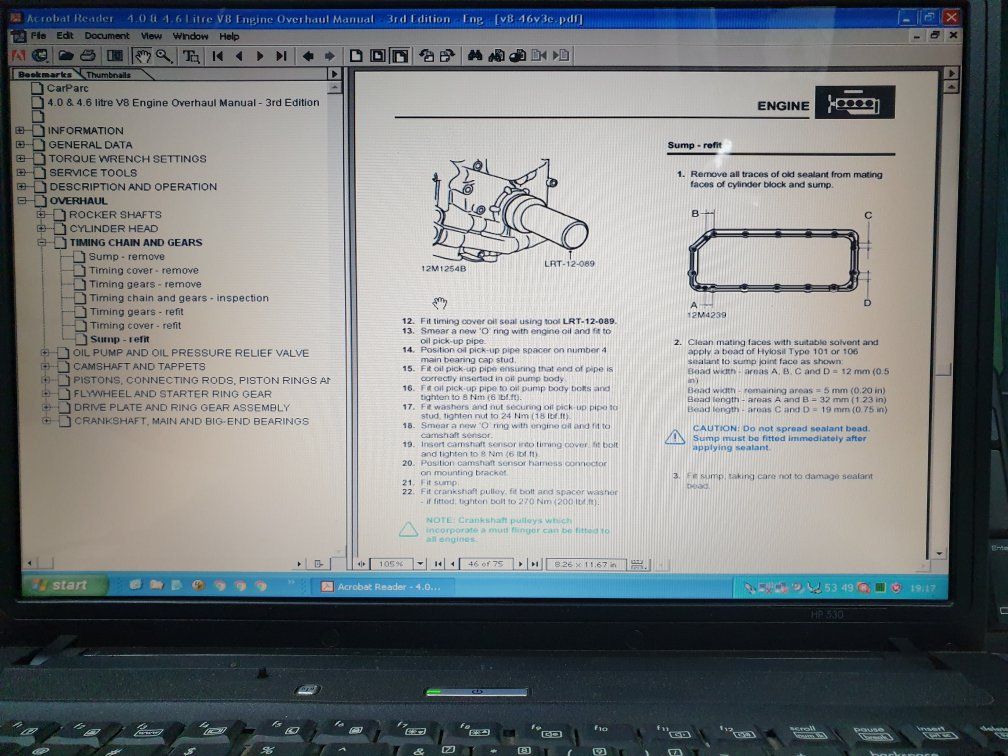The height and width of the screenshot is (756, 1008).
Task: Expand the CAMSHAFT AND TAPPETS bookmark
Action: point(45,366)
